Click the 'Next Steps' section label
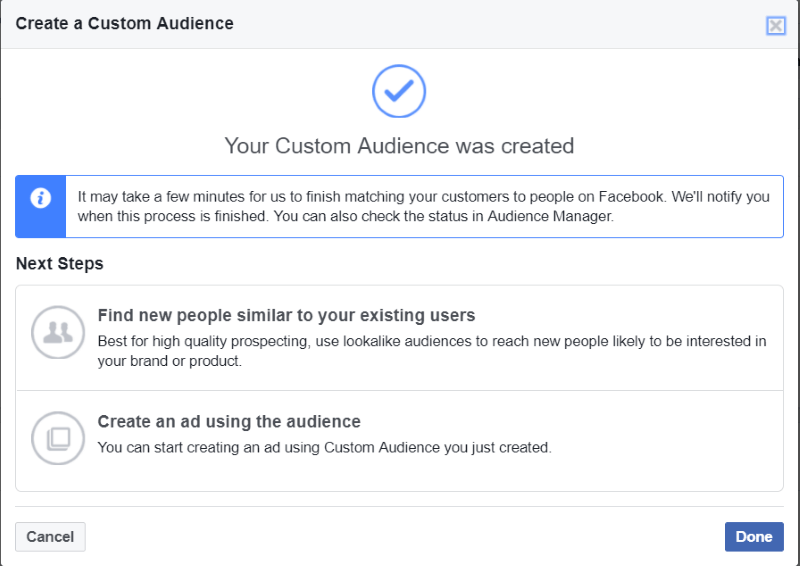Screen dimensions: 800x566 pos(60,264)
